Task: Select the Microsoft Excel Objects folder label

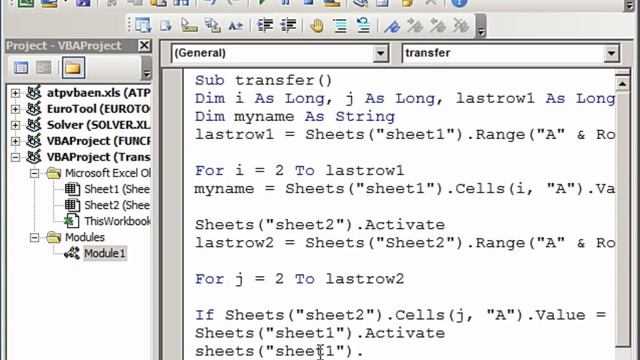Action: click(108, 173)
